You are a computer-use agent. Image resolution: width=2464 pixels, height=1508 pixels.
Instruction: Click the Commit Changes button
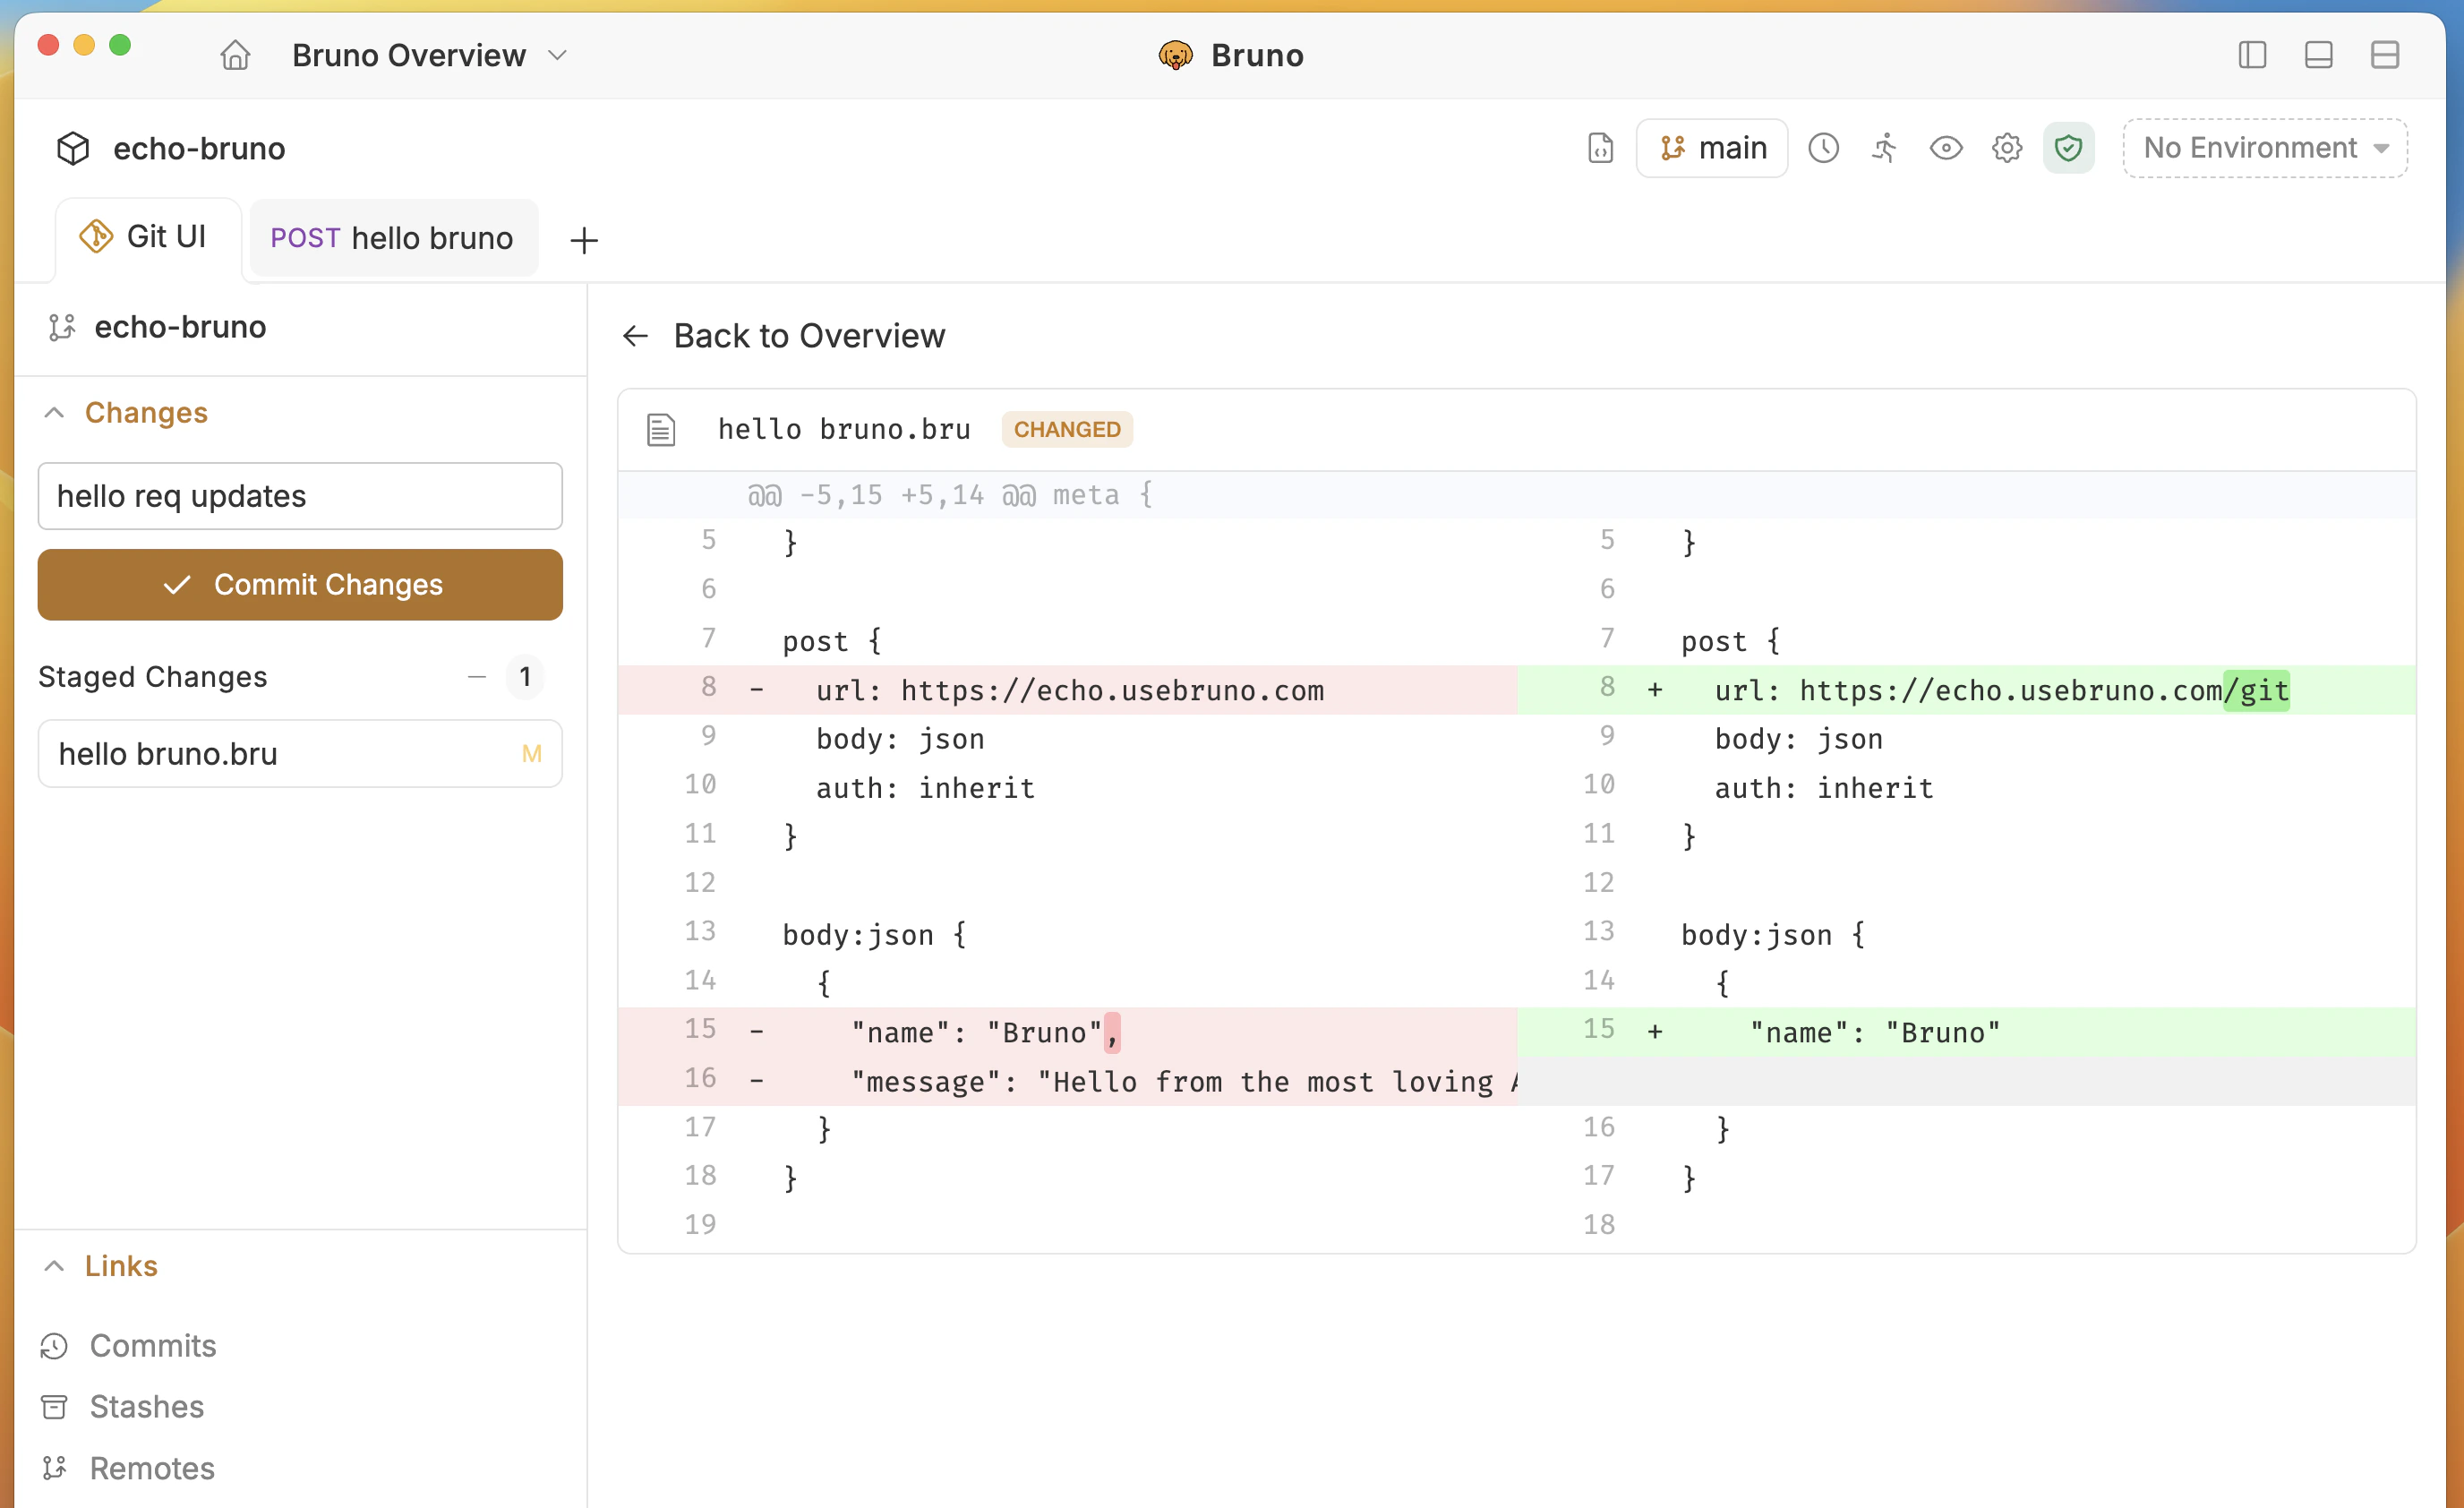tap(299, 584)
